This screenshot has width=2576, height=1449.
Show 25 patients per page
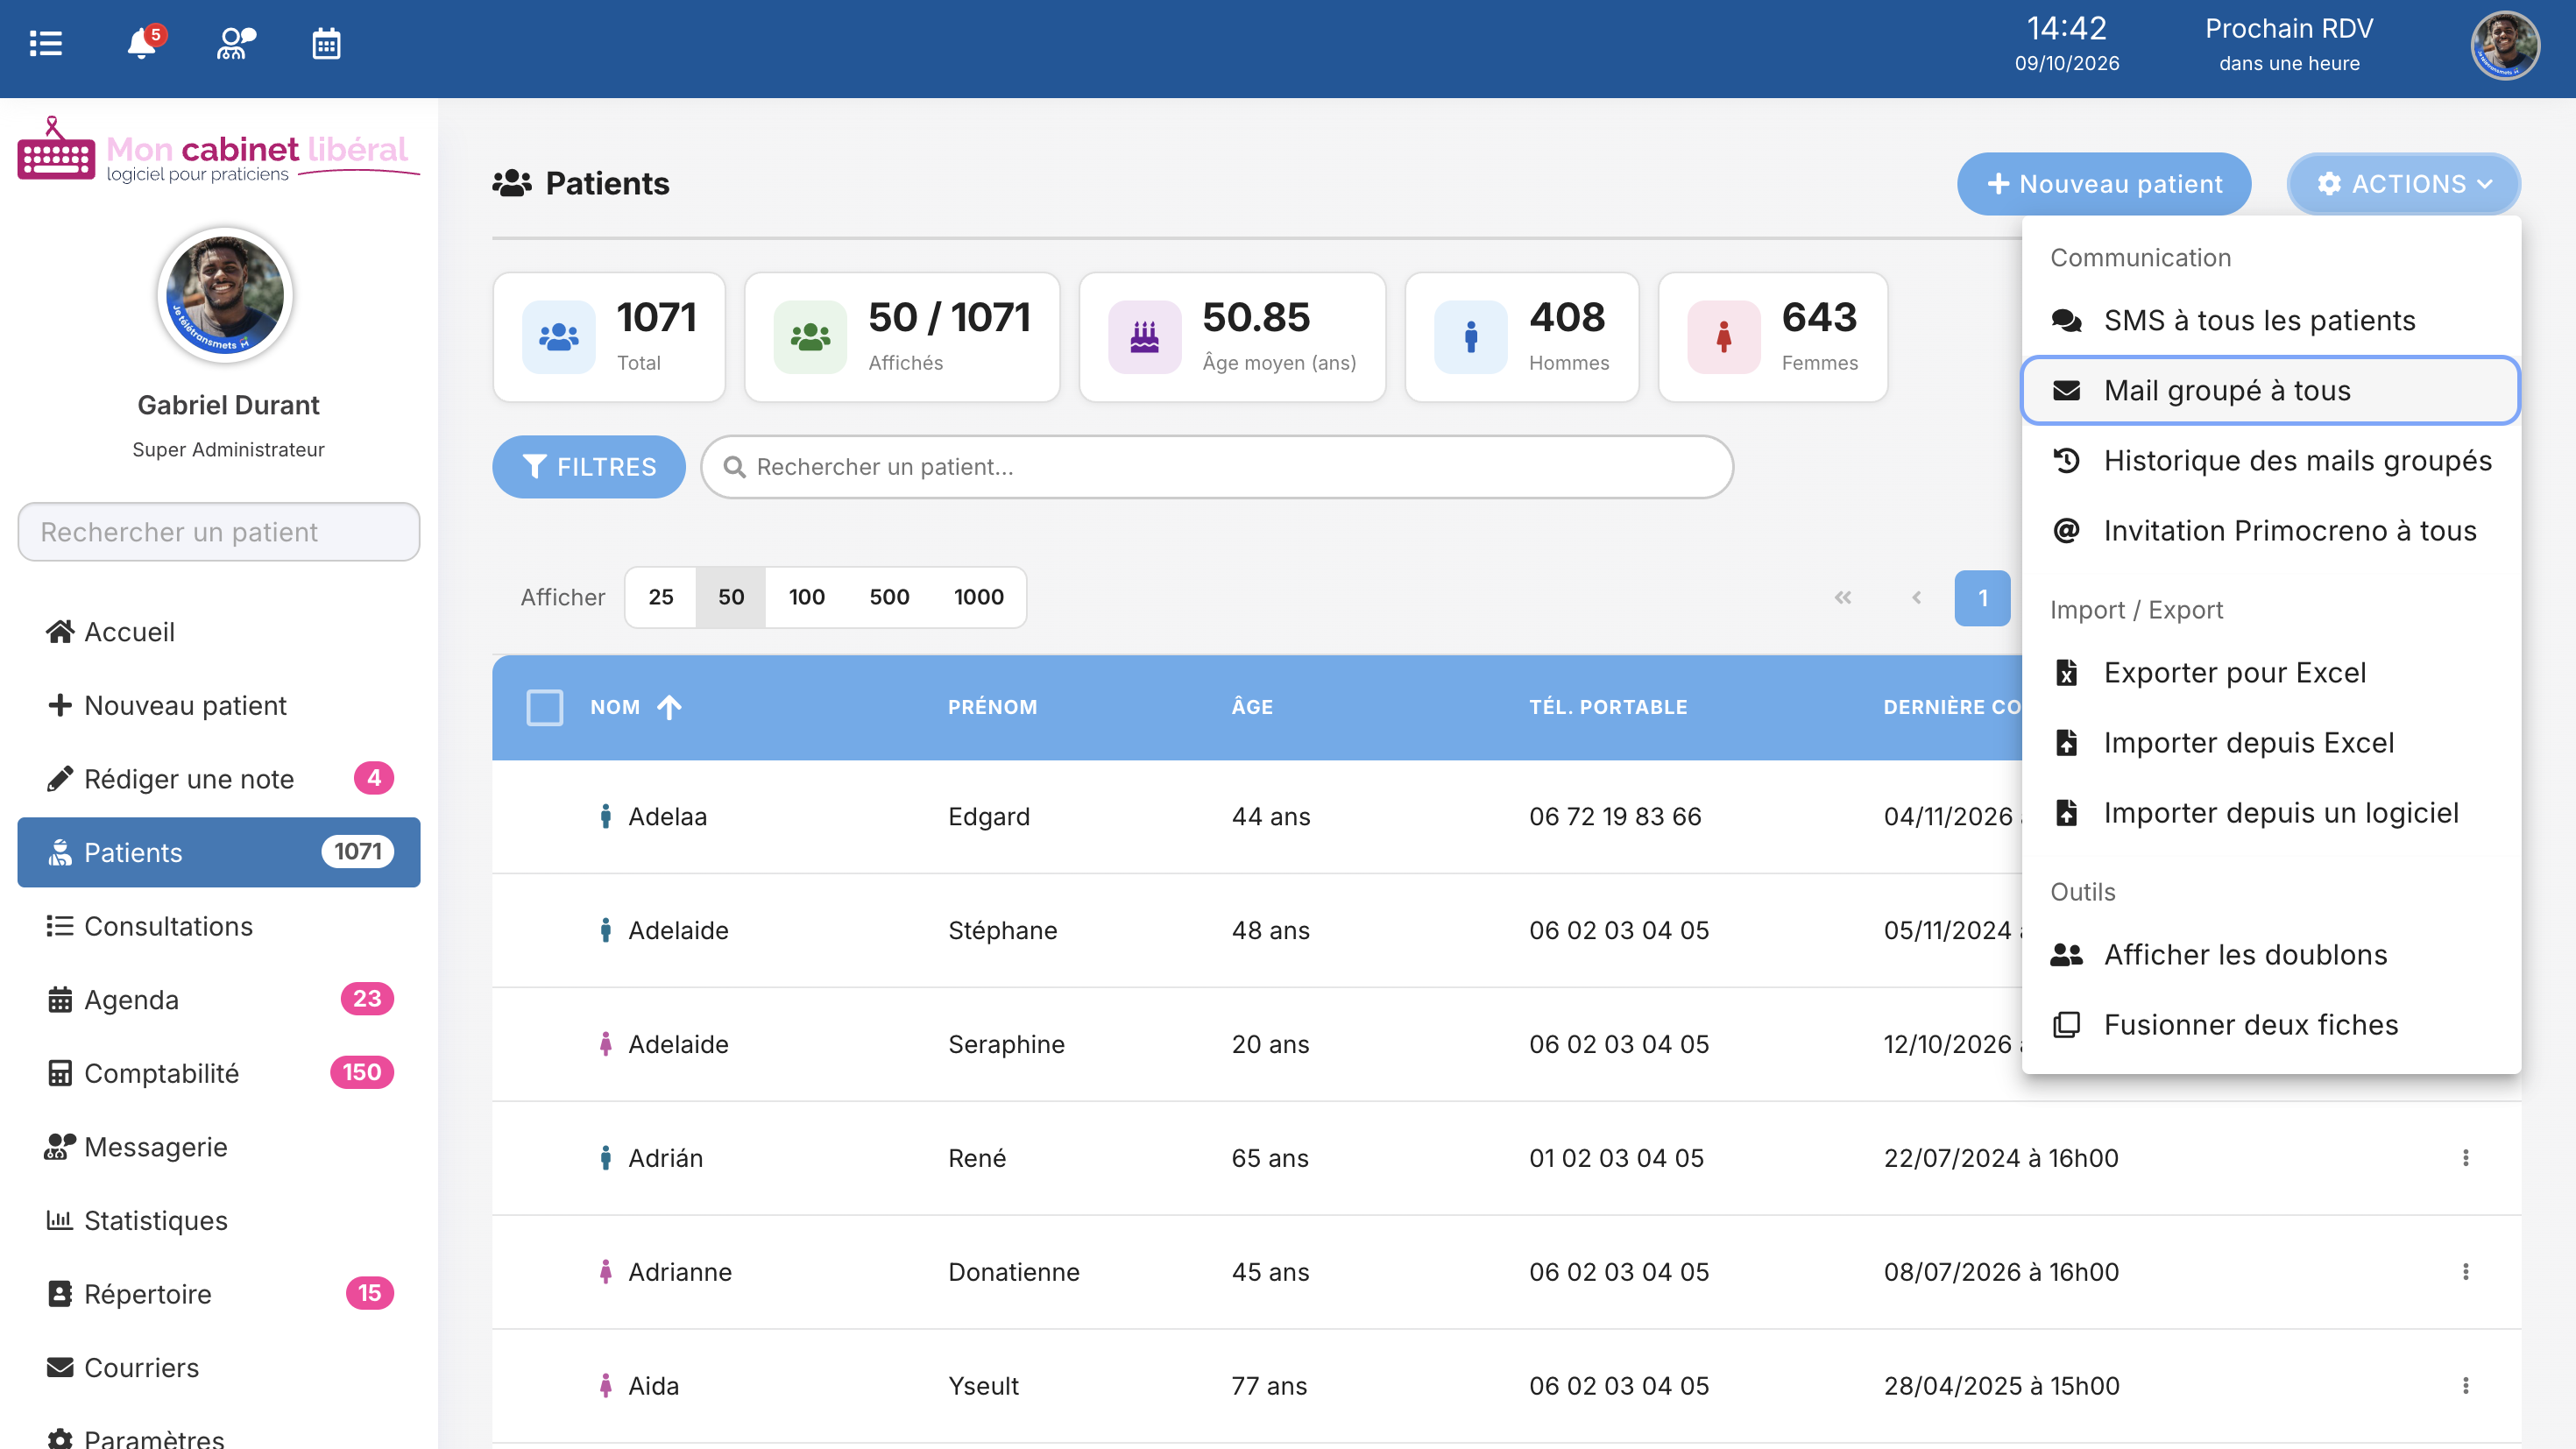661,597
